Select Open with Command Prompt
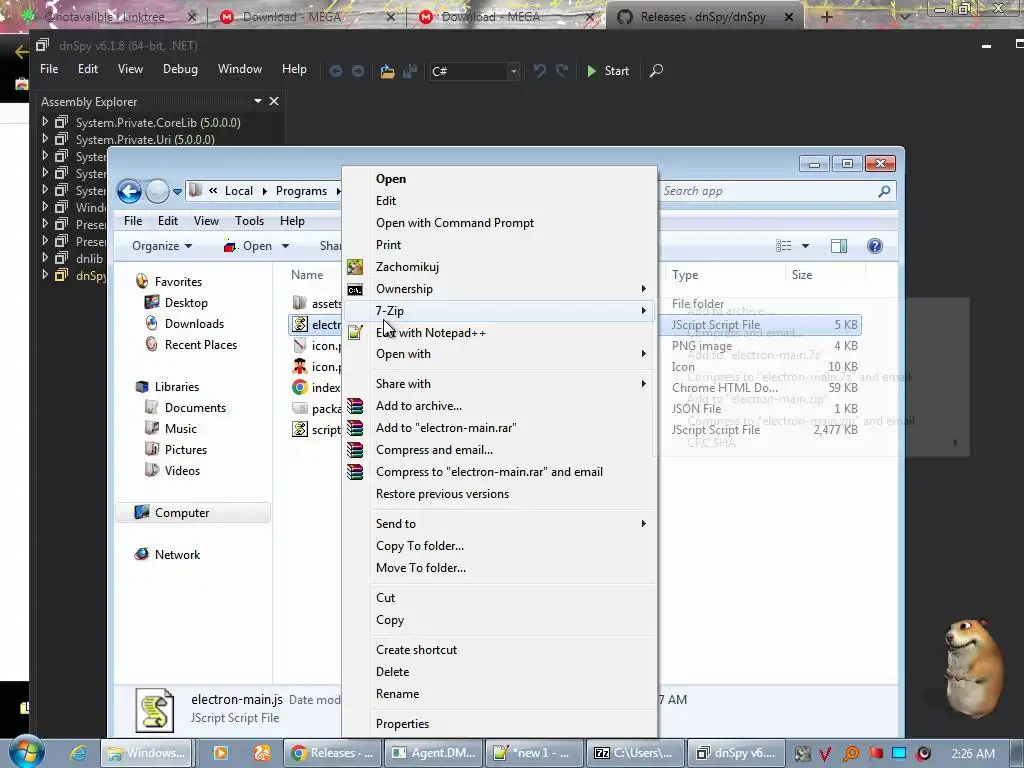Image resolution: width=1024 pixels, height=768 pixels. (x=500, y=223)
